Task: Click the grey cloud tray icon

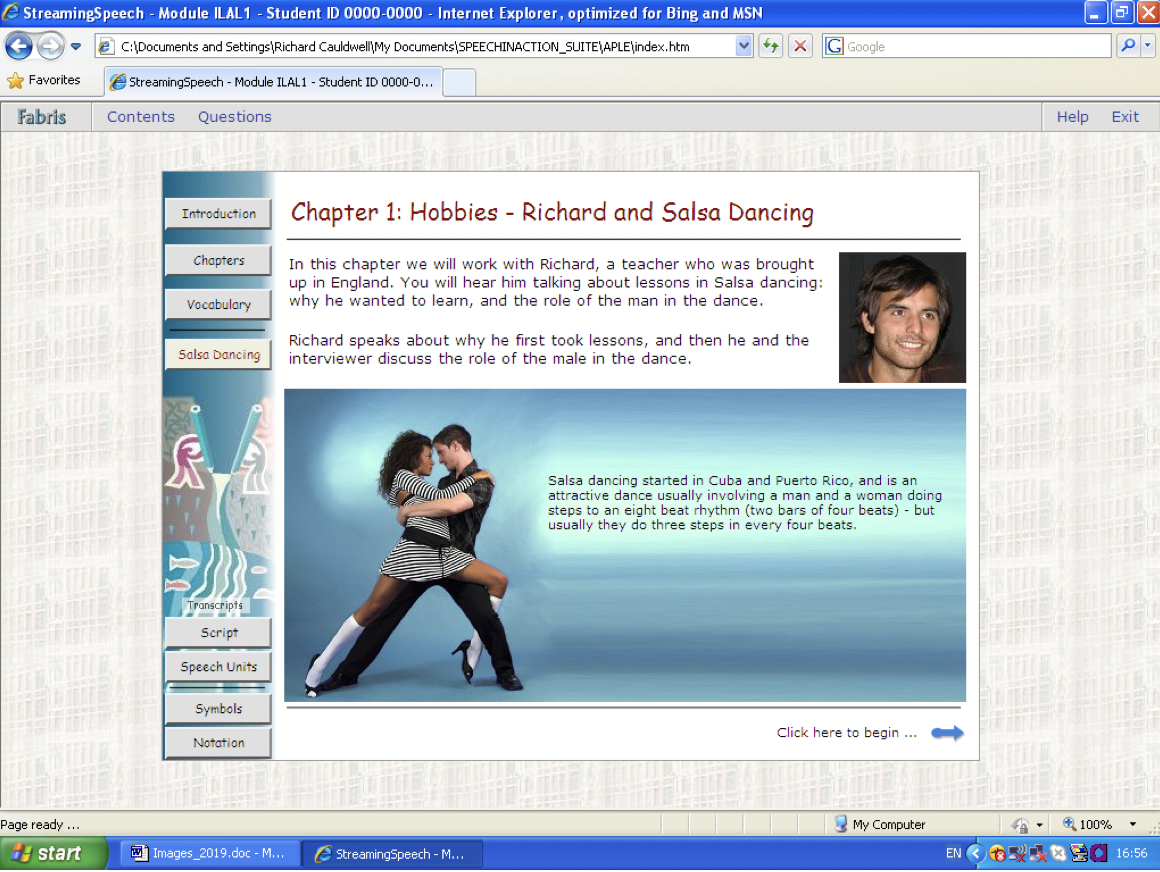Action: point(1058,854)
